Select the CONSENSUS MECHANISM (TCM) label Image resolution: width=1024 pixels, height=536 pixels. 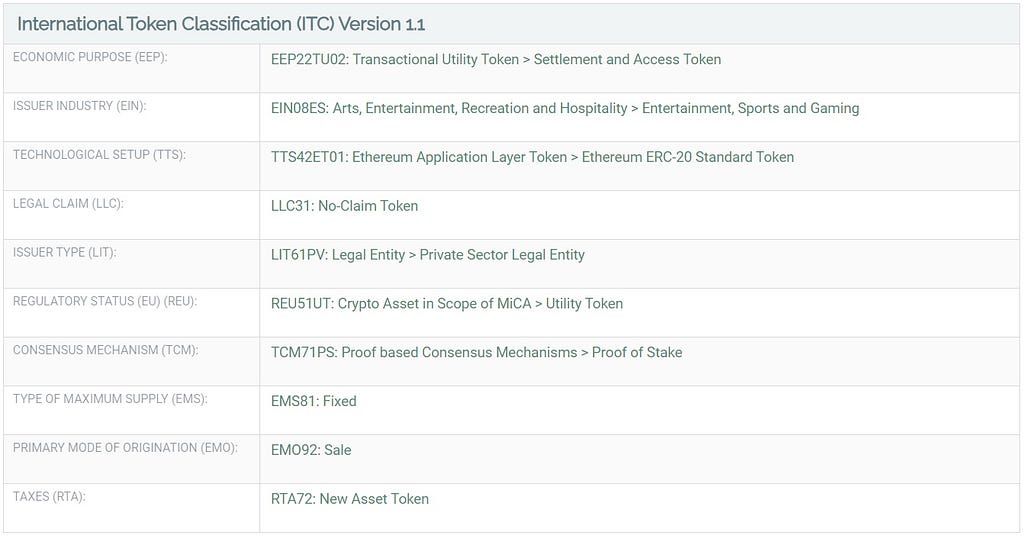tap(106, 350)
